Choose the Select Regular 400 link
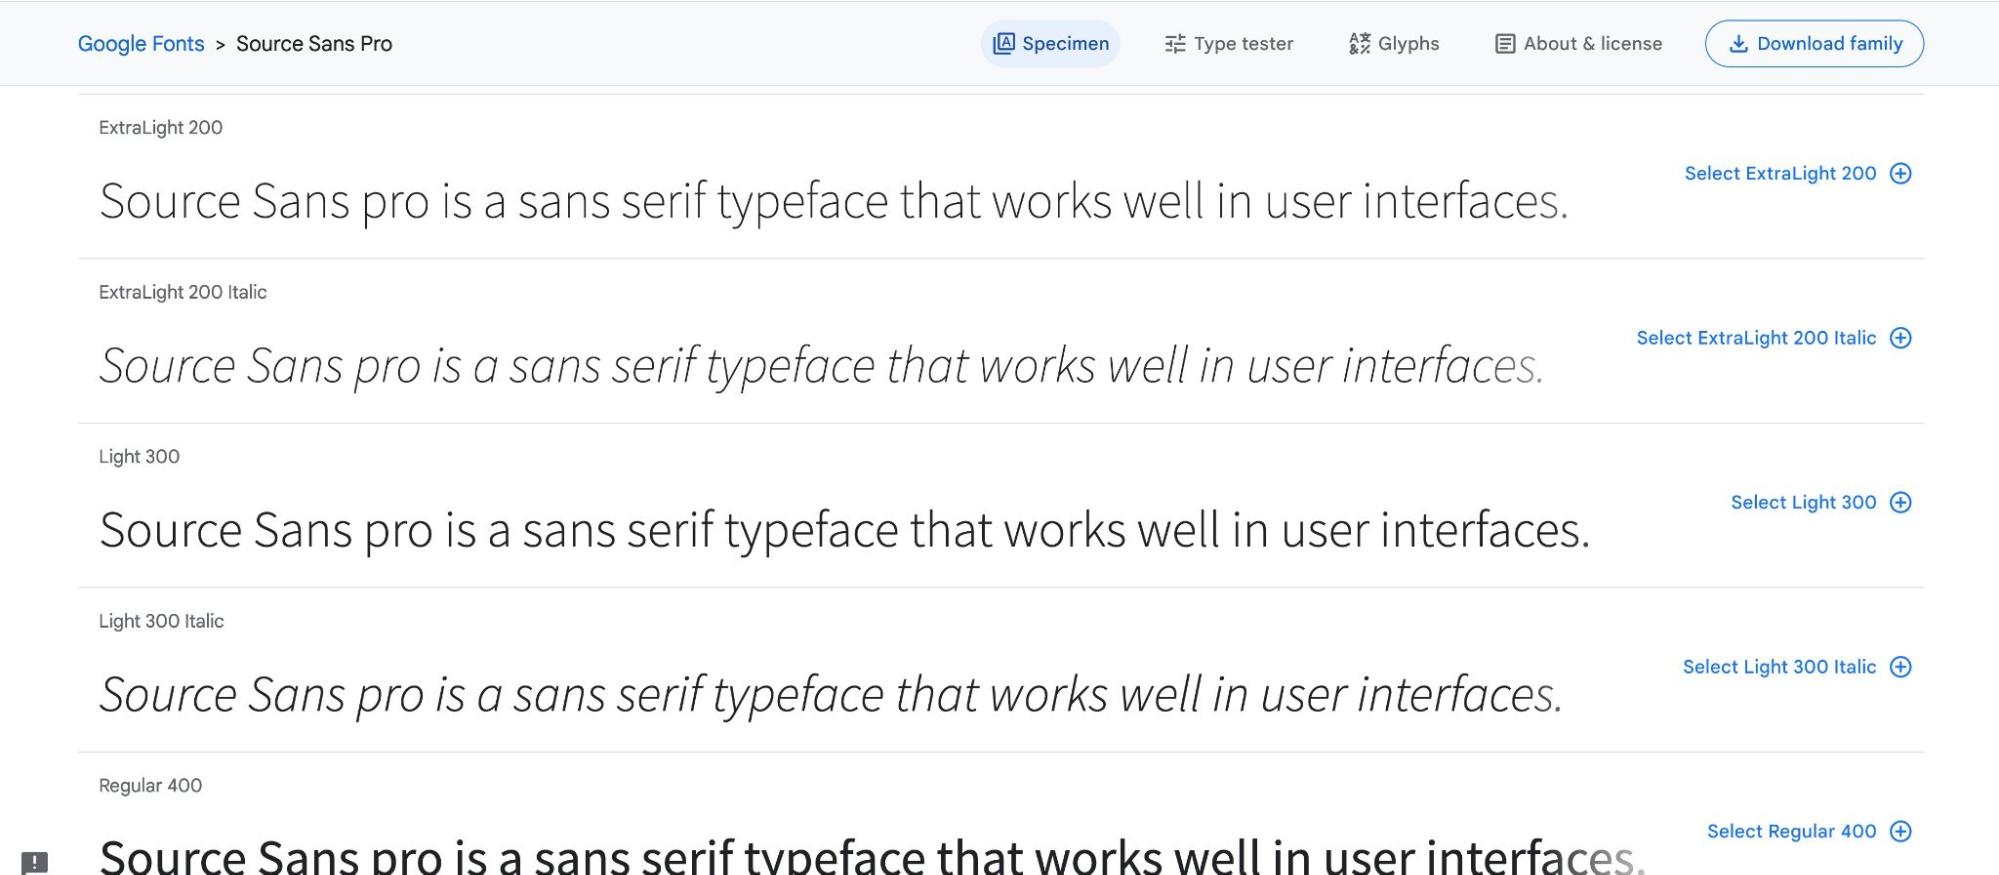 pyautogui.click(x=1791, y=832)
